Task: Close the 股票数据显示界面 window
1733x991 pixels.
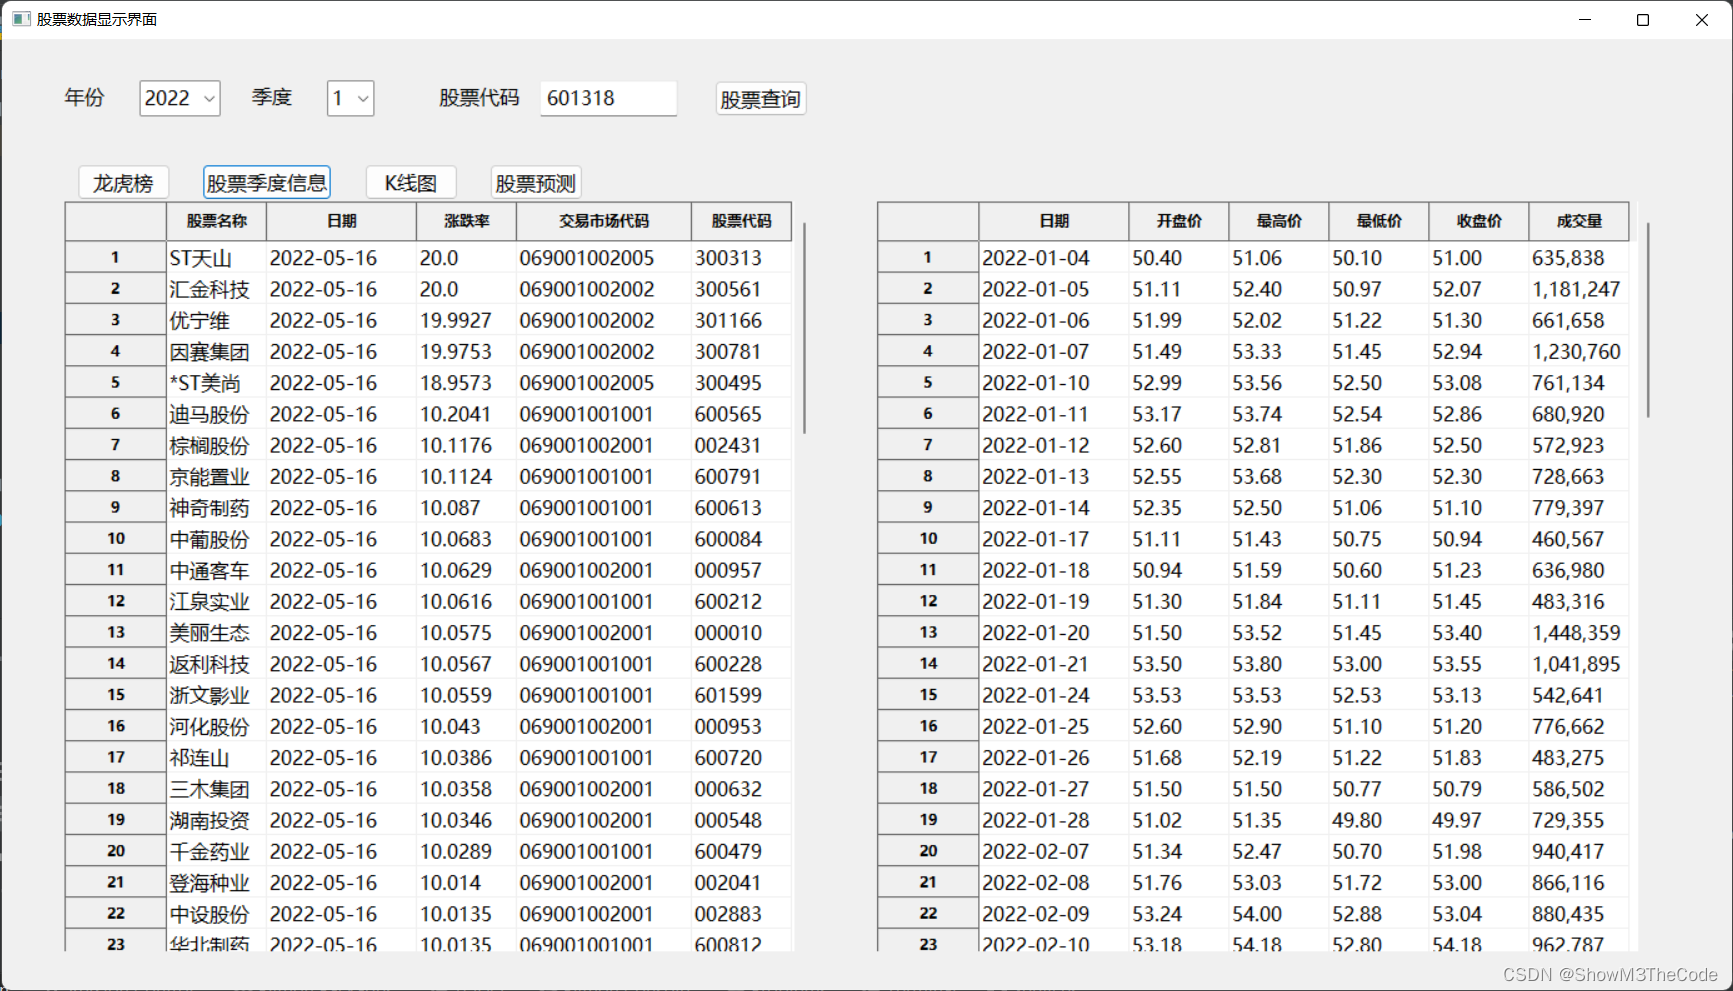Action: [1702, 19]
